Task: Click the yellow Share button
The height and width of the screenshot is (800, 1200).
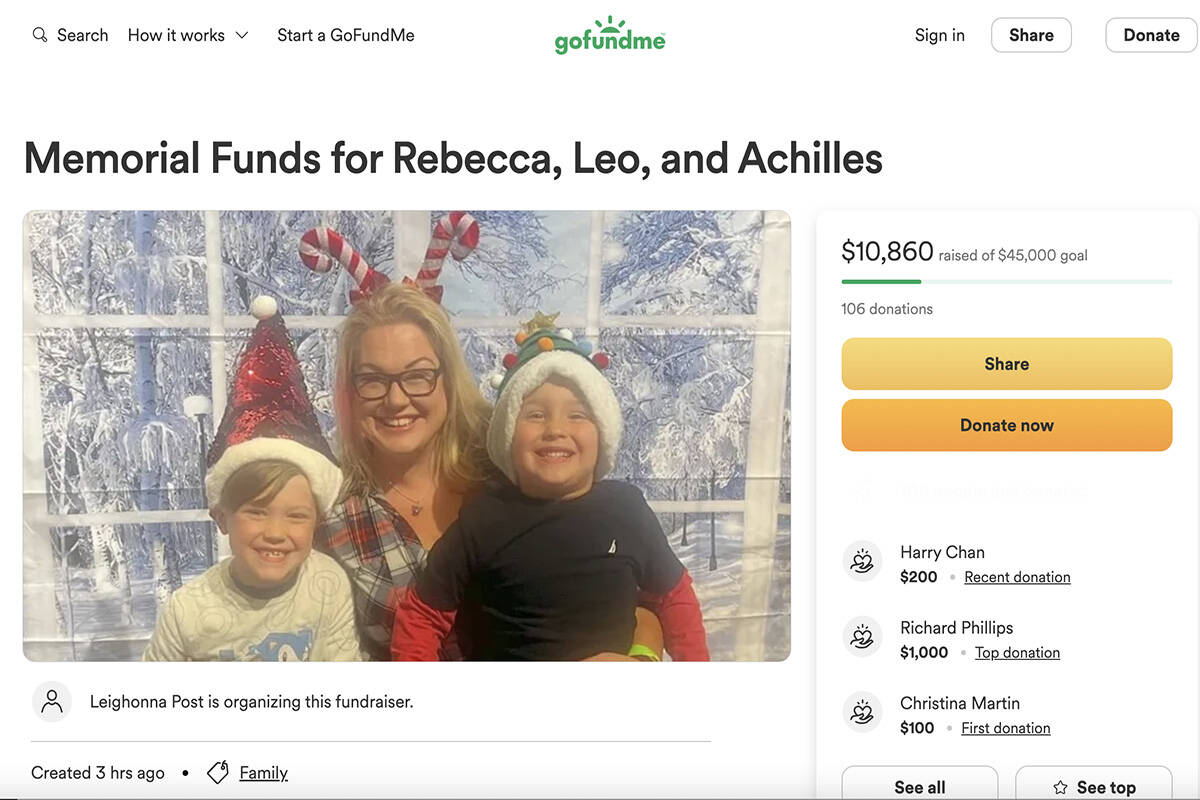Action: [1006, 364]
